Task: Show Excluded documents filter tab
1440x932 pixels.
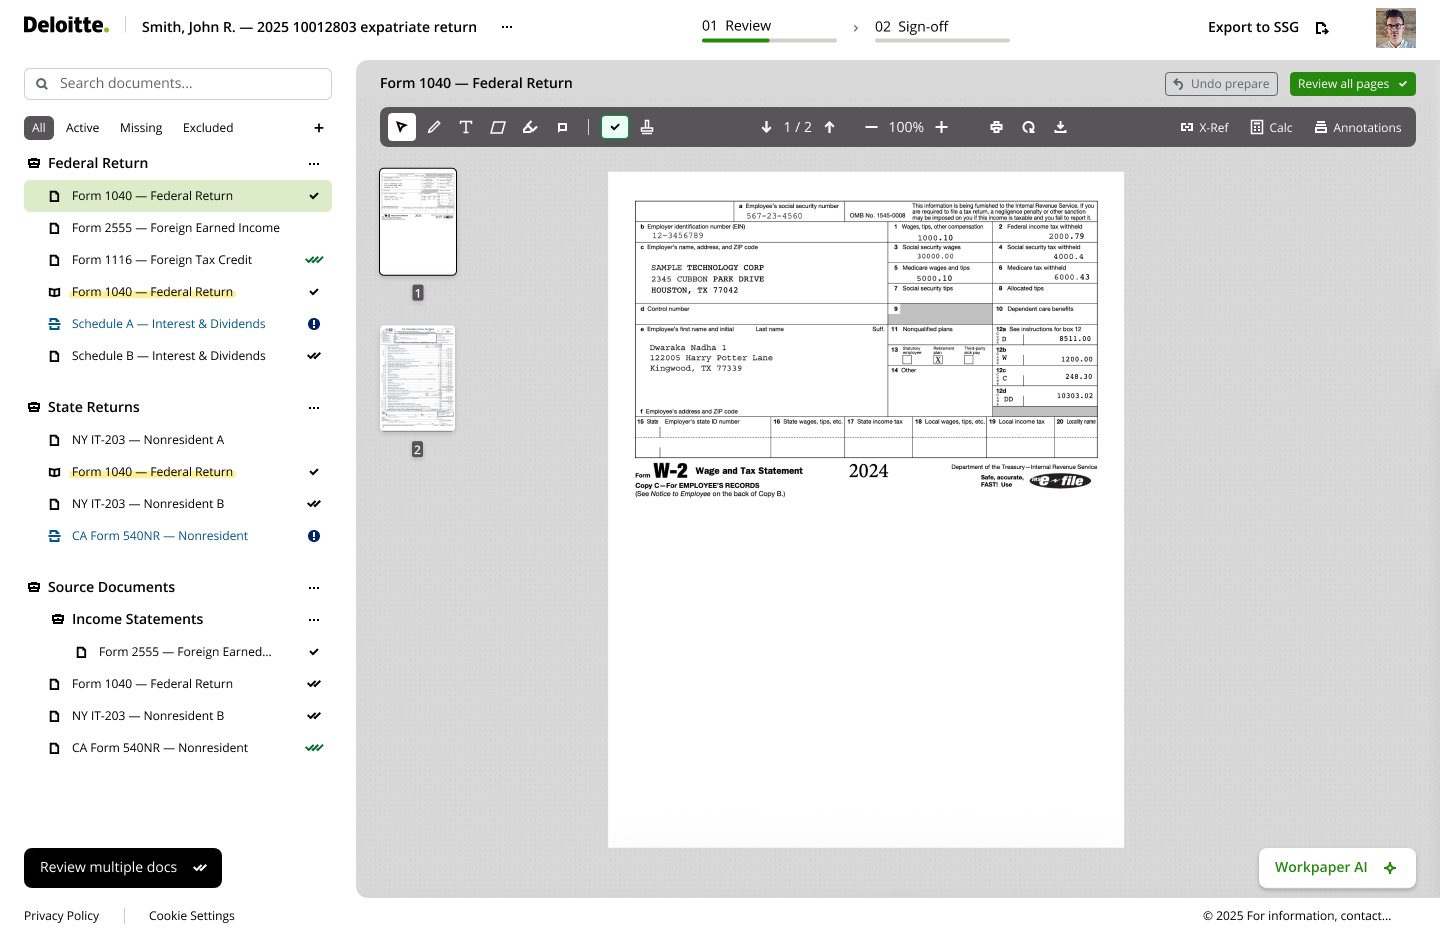Action: [x=208, y=128]
